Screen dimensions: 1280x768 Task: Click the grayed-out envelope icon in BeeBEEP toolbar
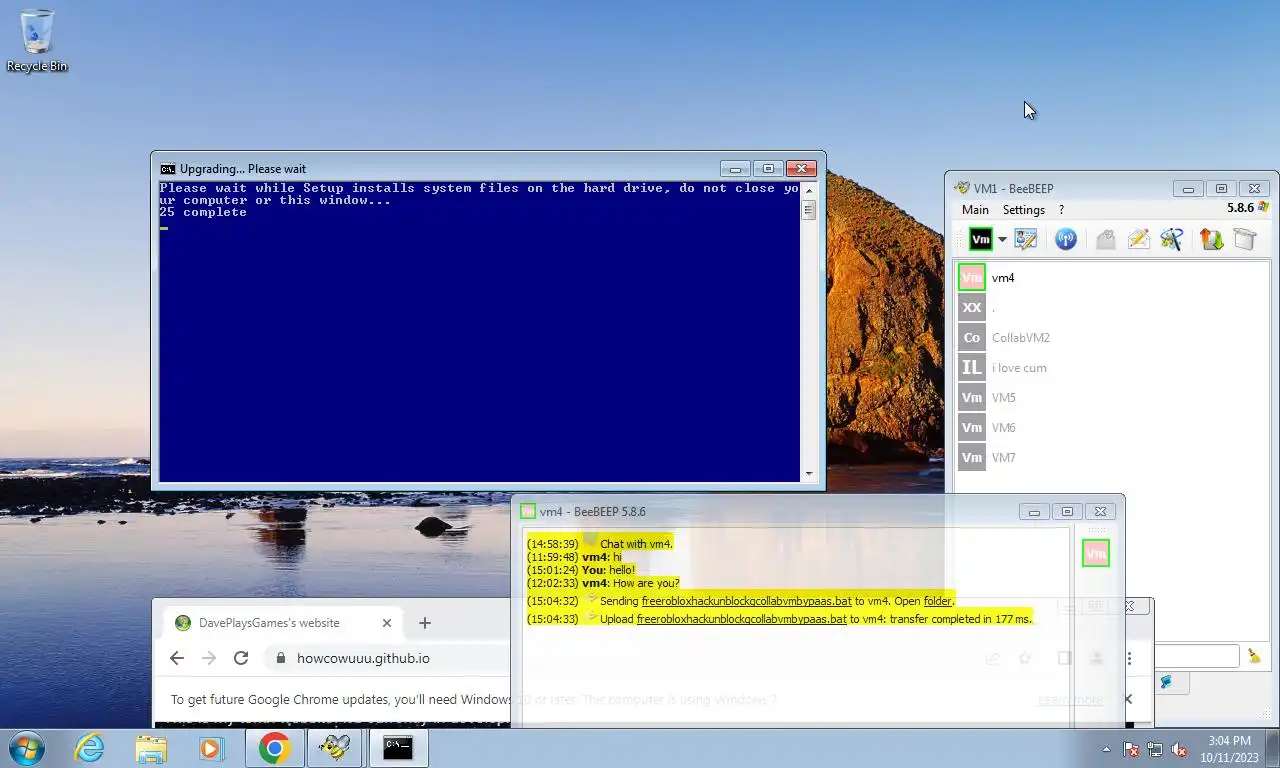tap(1105, 239)
